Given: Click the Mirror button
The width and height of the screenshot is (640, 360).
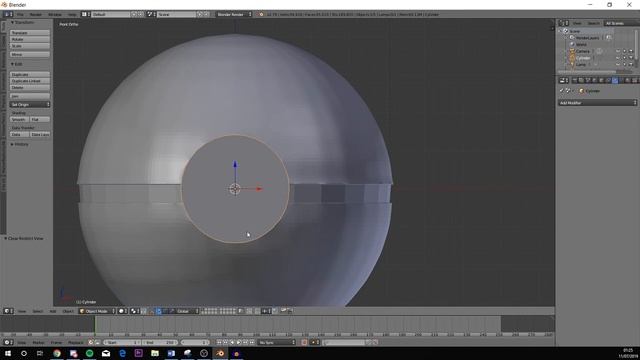Looking at the screenshot, I should (x=30, y=54).
